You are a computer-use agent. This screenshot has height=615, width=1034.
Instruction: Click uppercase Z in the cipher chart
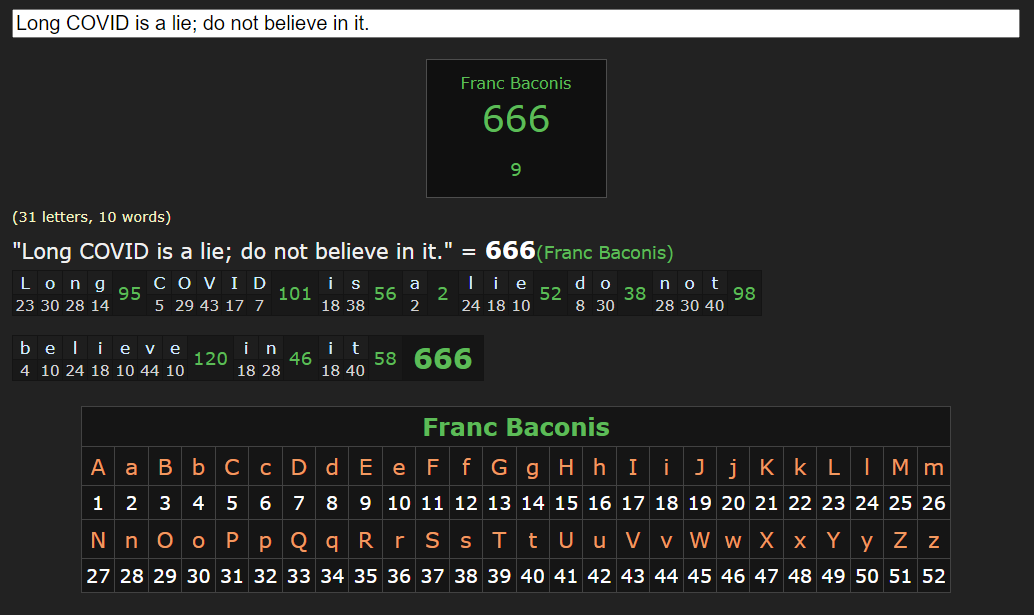pos(900,541)
